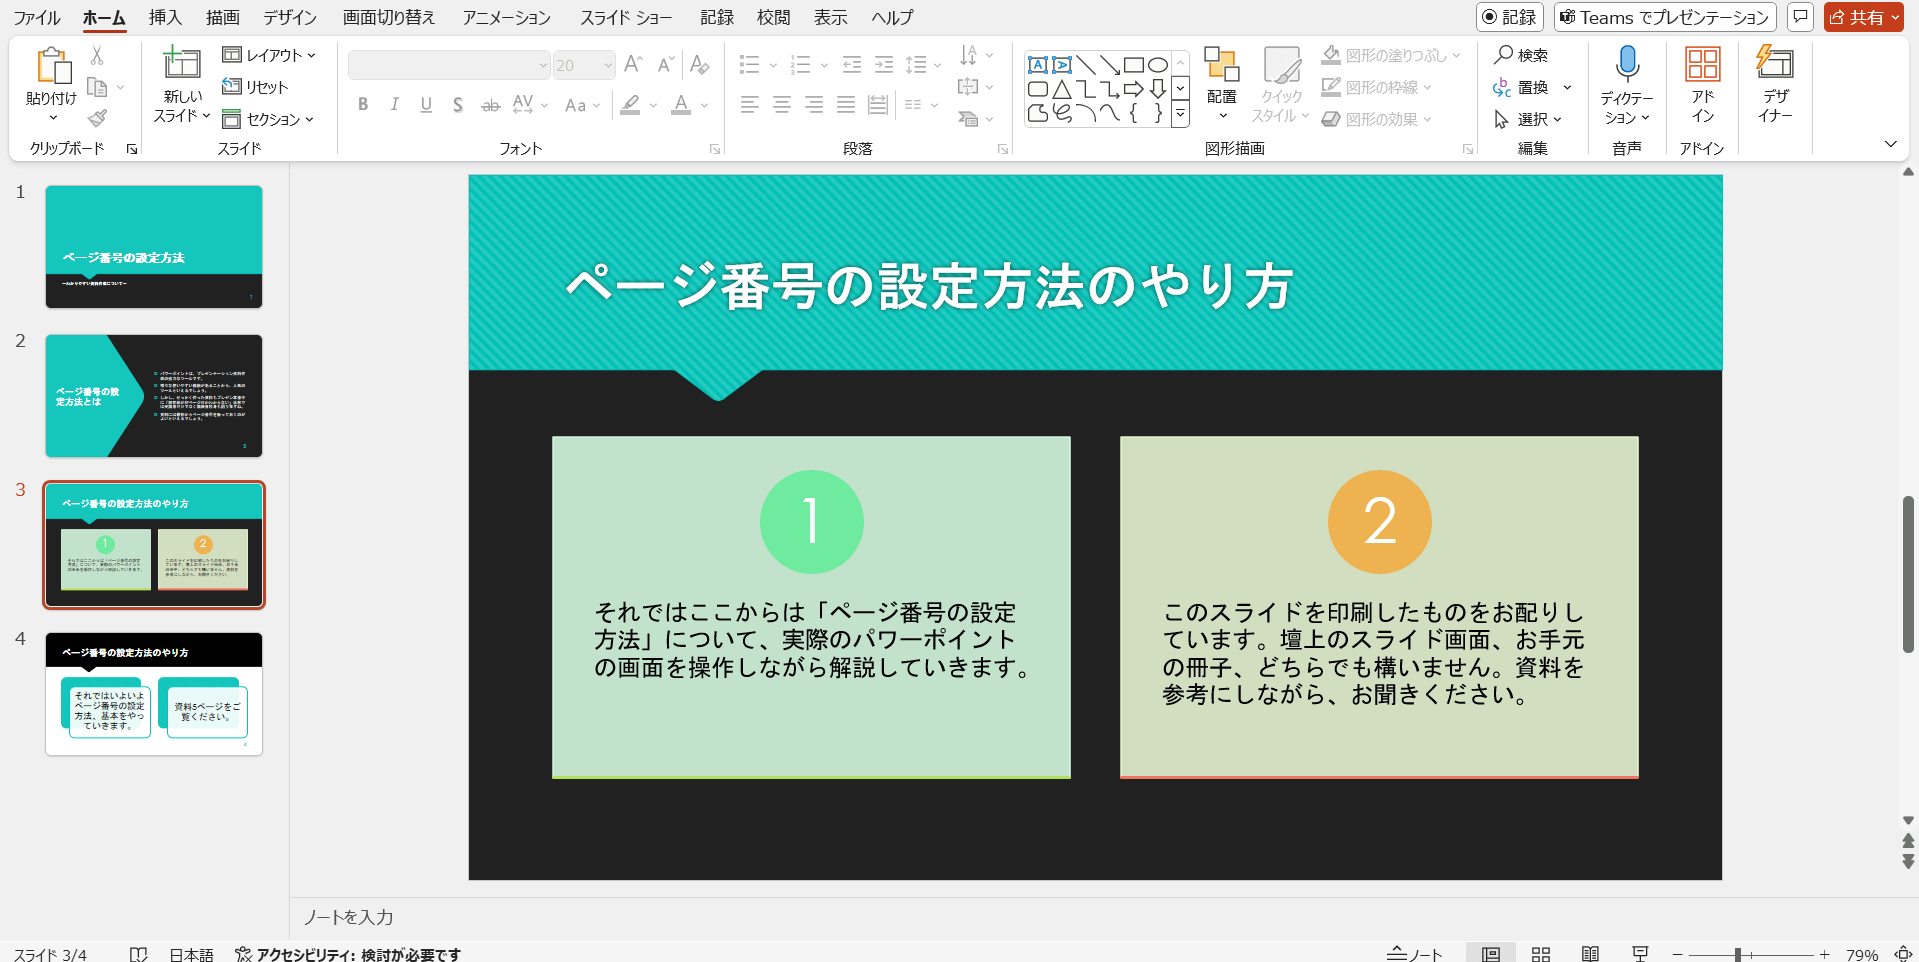Decrease the font size
Image resolution: width=1919 pixels, height=962 pixels.
tap(666, 65)
